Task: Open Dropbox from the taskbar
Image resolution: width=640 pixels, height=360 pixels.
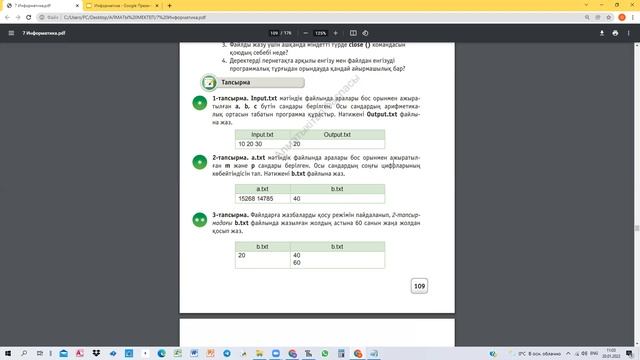Action: [x=96, y=353]
